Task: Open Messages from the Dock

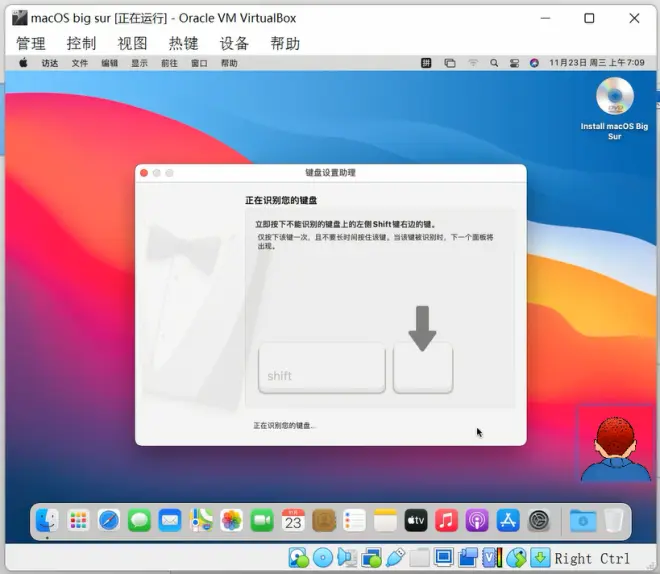Action: click(139, 521)
